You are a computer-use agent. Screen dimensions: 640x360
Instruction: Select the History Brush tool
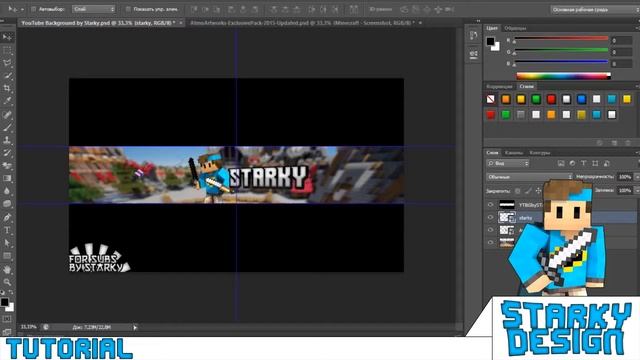[x=7, y=153]
